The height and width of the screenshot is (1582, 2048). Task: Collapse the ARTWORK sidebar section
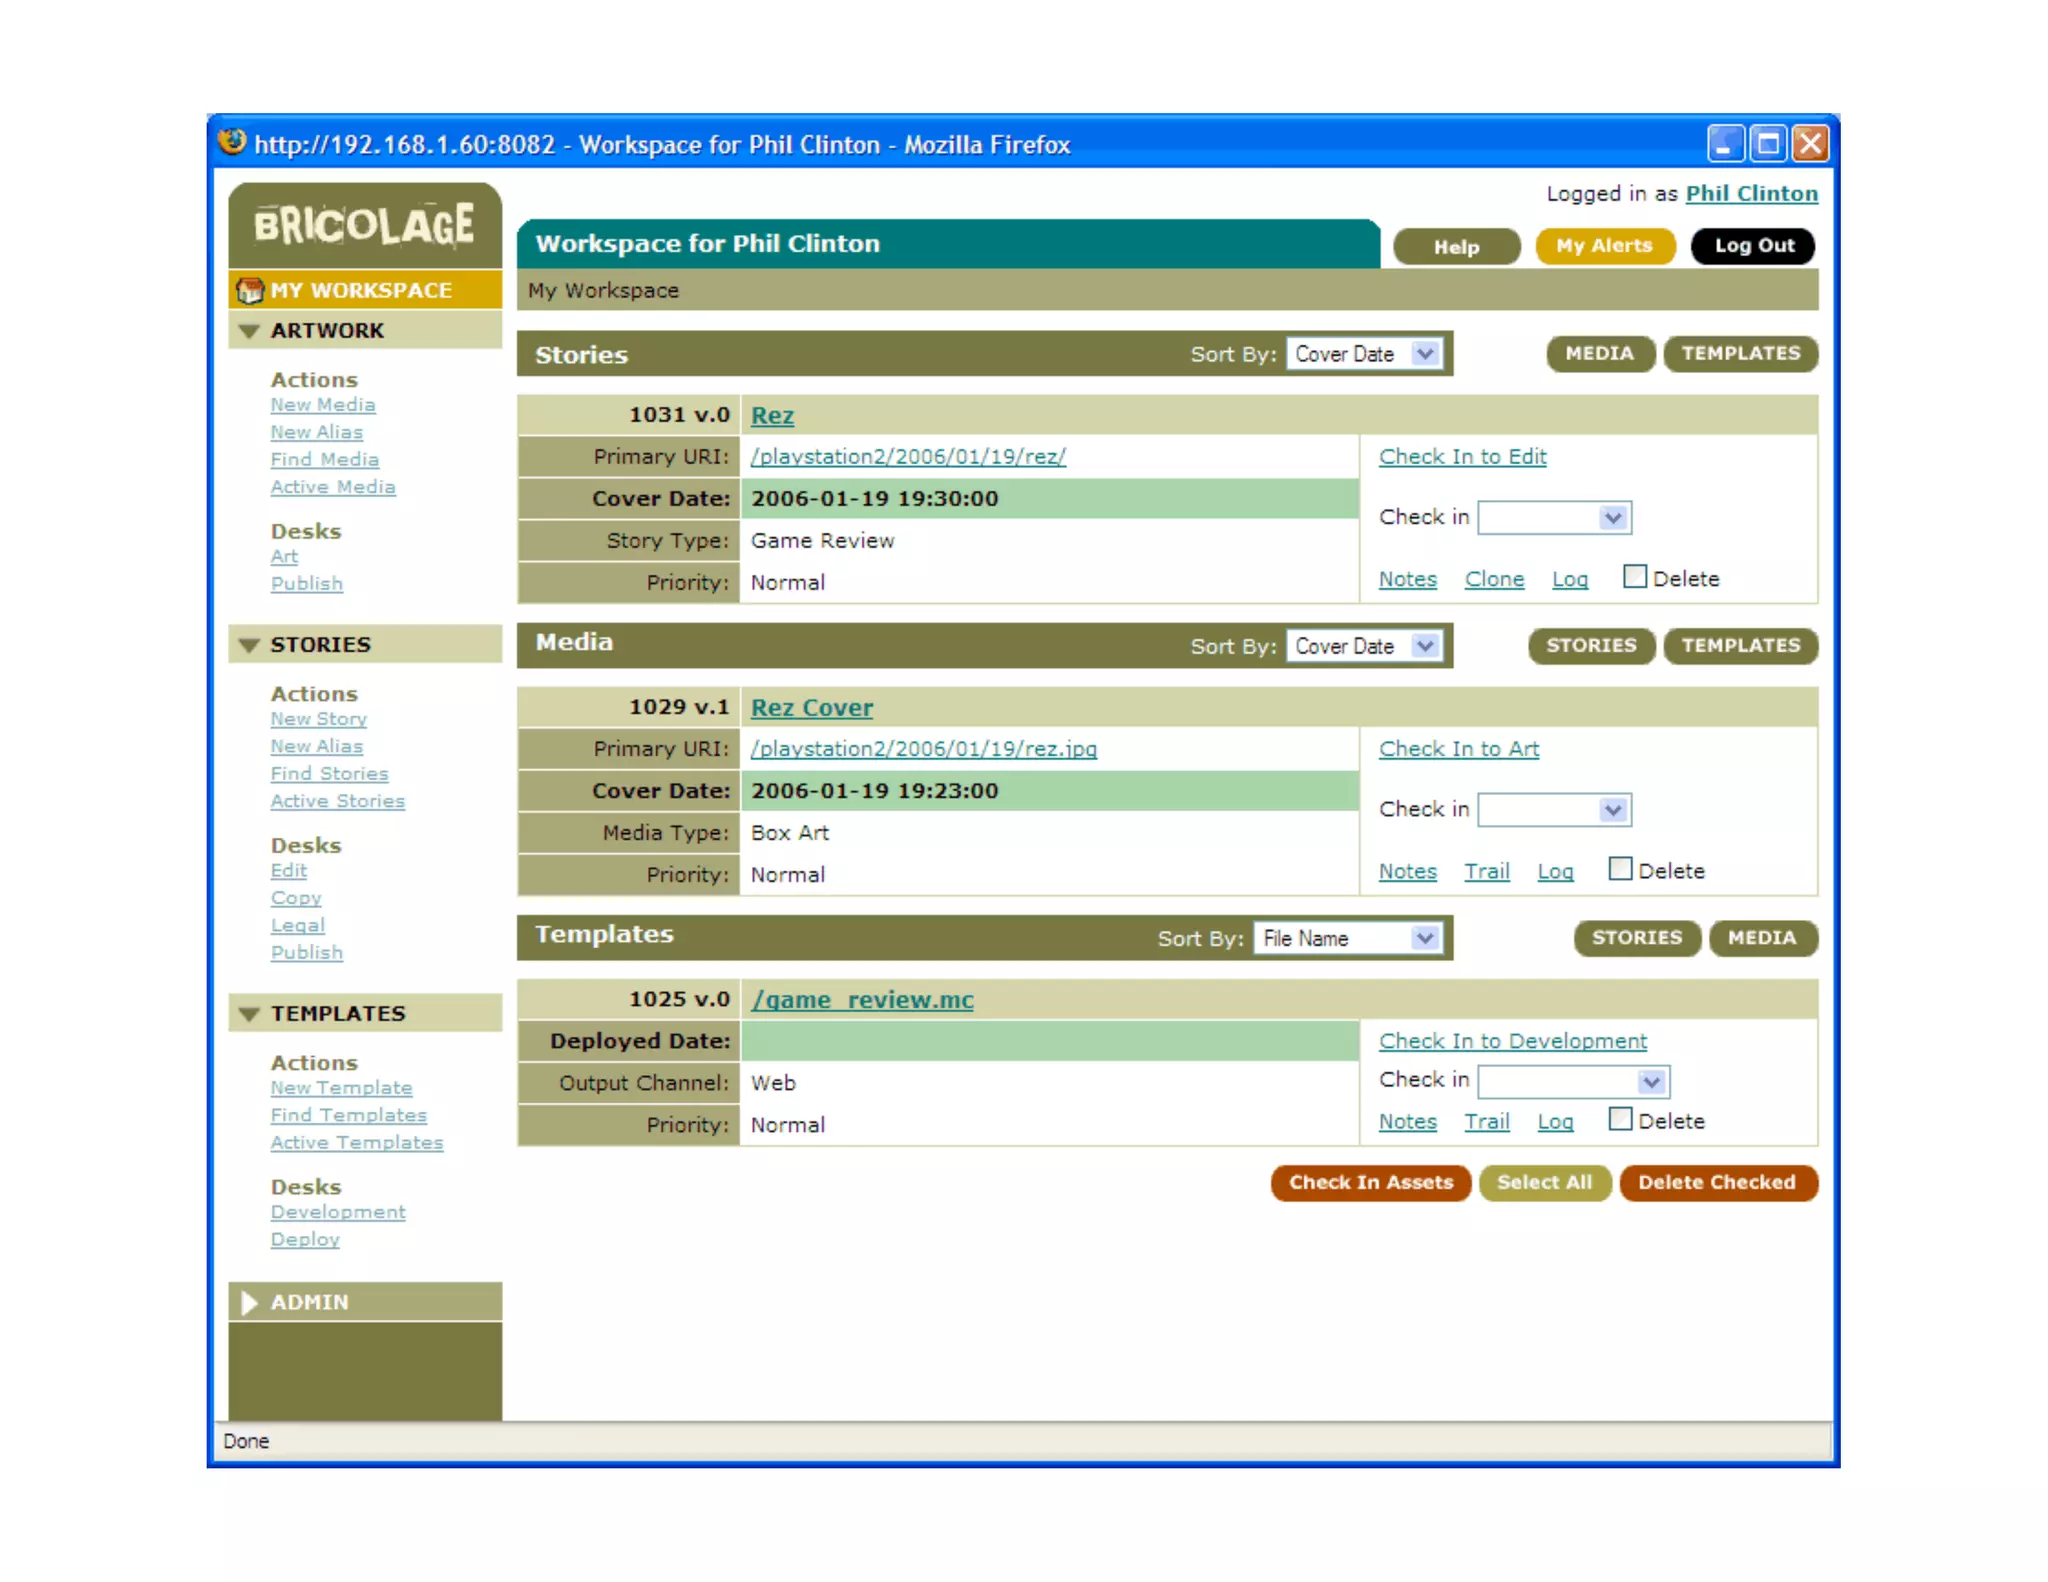[x=250, y=331]
